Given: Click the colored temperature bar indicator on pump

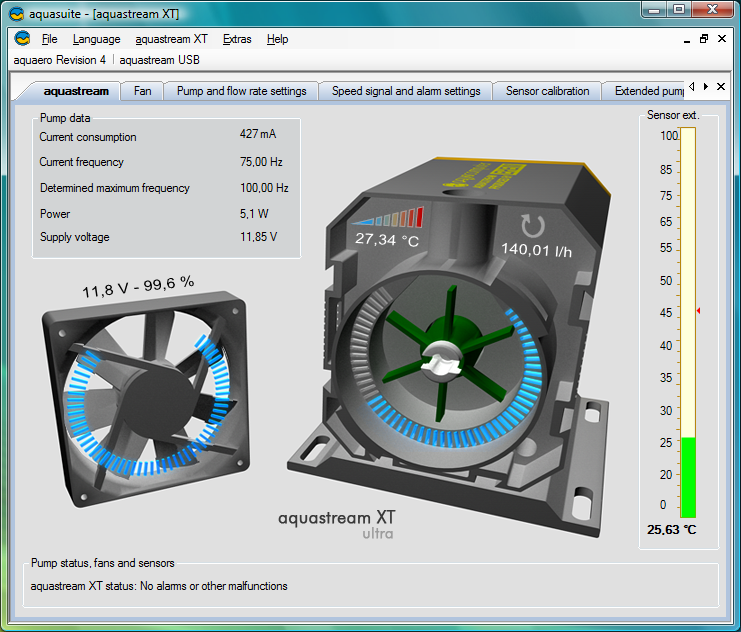Looking at the screenshot, I should (x=388, y=217).
